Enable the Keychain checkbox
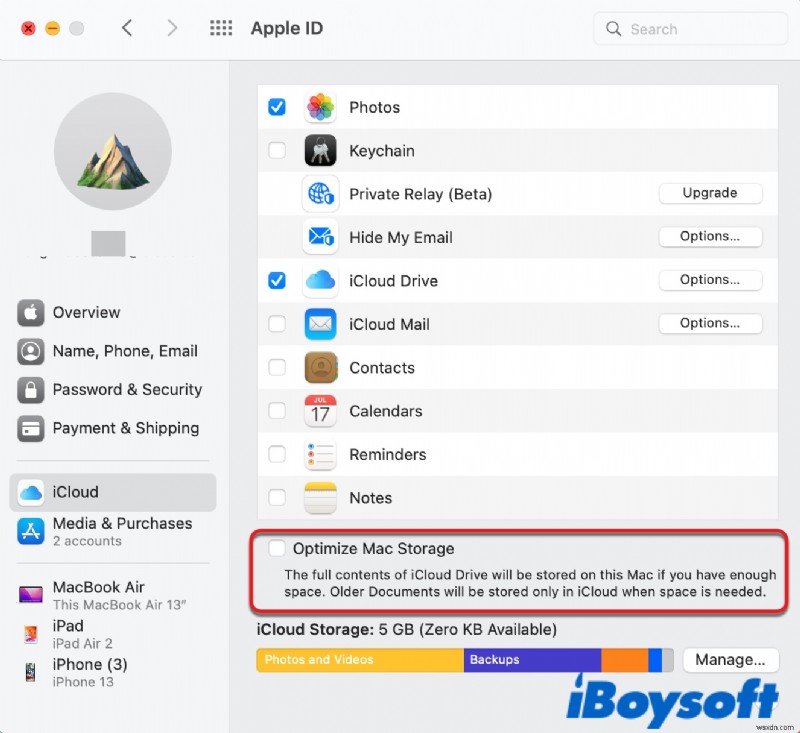 click(277, 150)
